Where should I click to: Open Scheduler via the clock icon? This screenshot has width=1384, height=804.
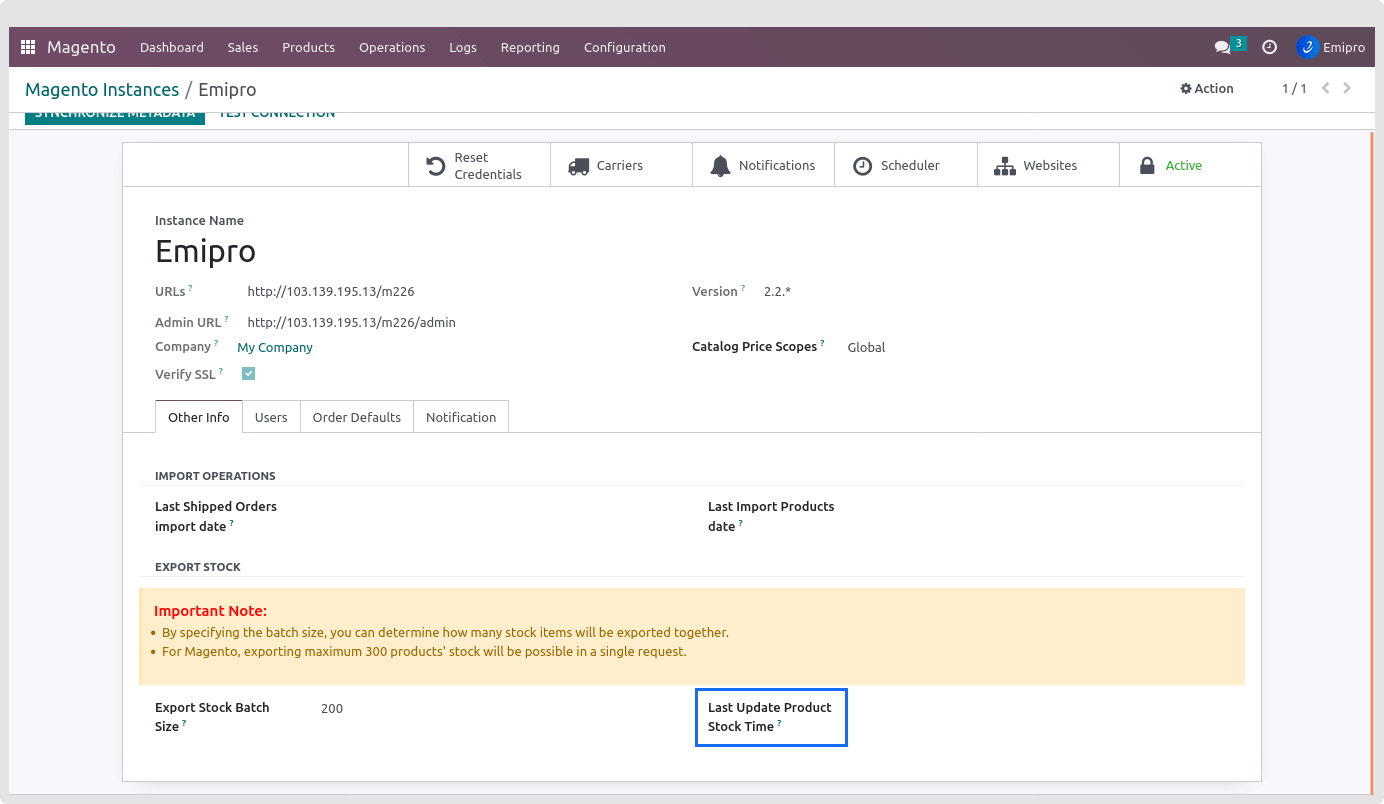(862, 166)
